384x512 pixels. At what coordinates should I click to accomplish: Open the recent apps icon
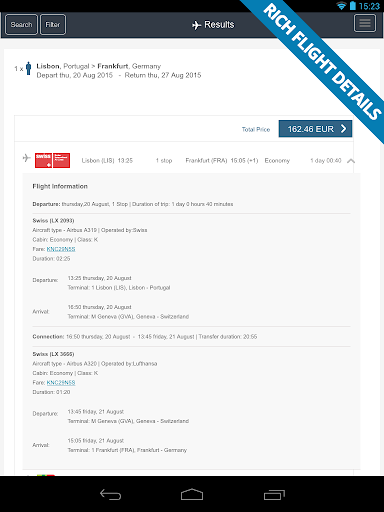coord(274,495)
